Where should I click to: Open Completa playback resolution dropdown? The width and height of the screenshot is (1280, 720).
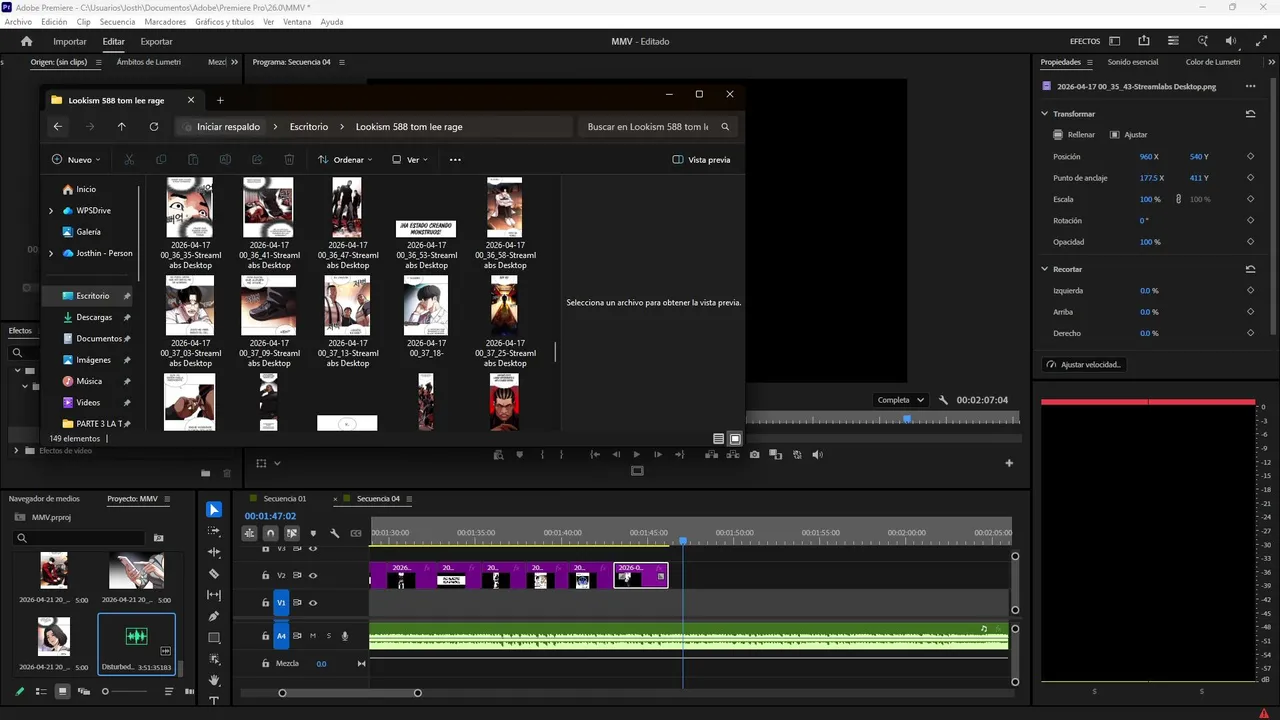click(901, 400)
